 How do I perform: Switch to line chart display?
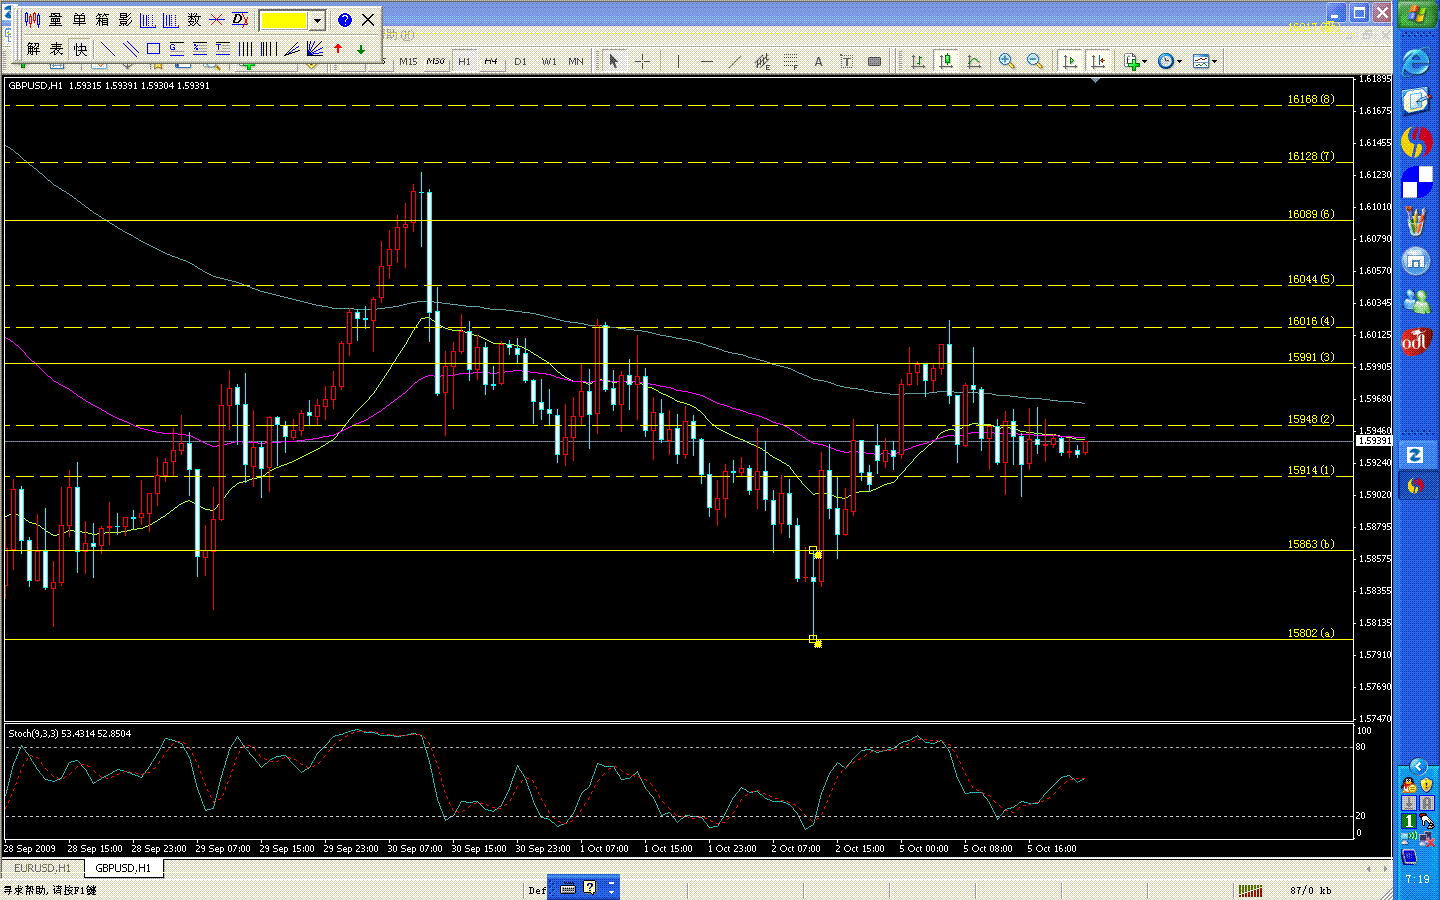pyautogui.click(x=973, y=61)
